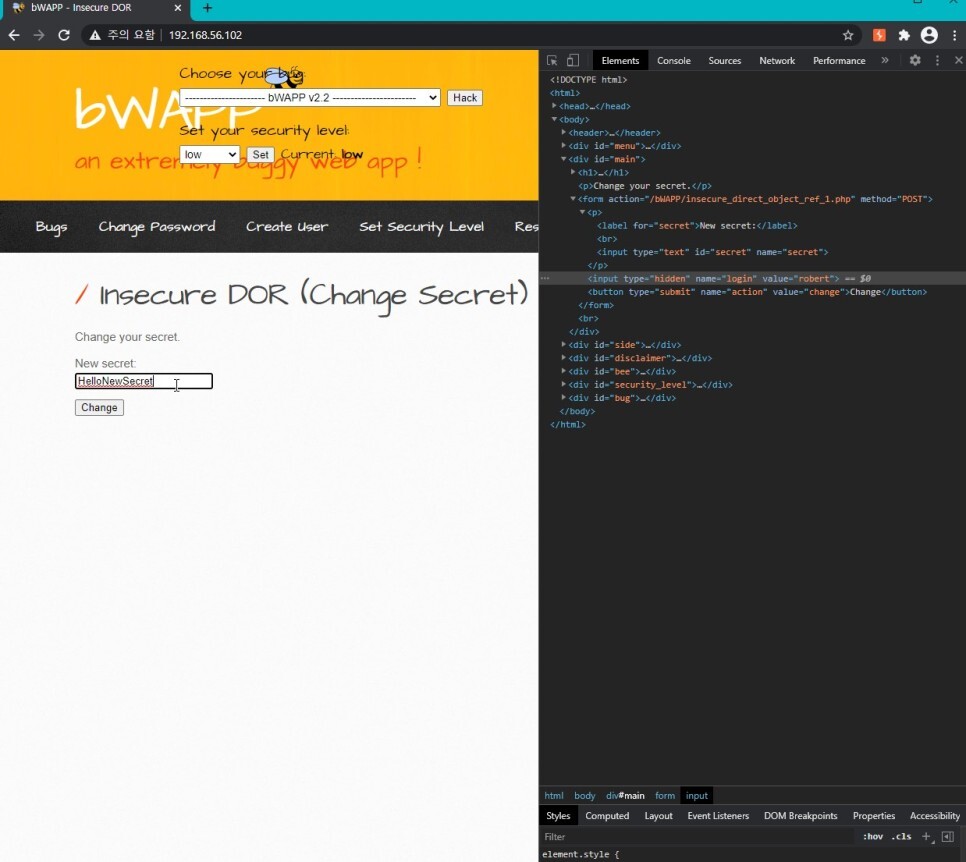Open the Bugs menu link
The image size is (966, 862).
click(51, 227)
